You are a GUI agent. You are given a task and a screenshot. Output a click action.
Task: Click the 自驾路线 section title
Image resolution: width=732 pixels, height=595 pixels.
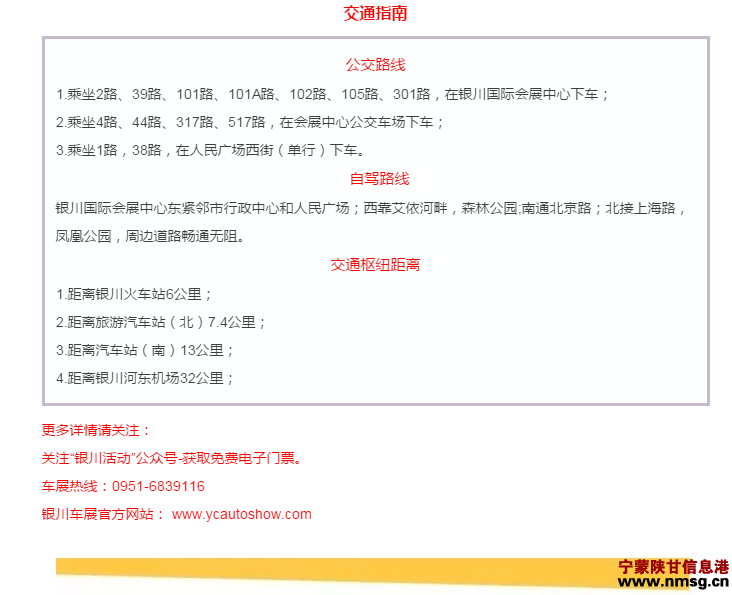(x=380, y=179)
